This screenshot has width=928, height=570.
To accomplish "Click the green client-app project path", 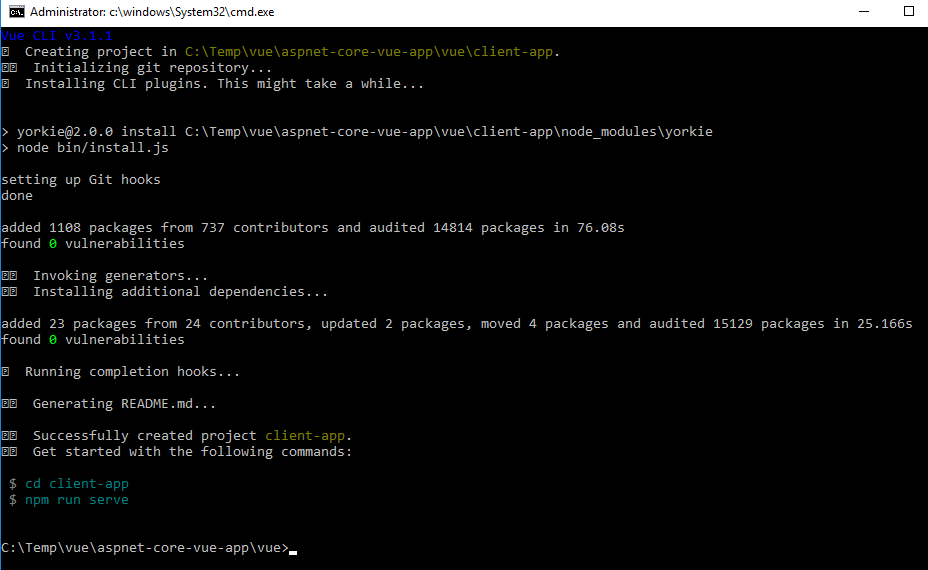I will coord(370,52).
